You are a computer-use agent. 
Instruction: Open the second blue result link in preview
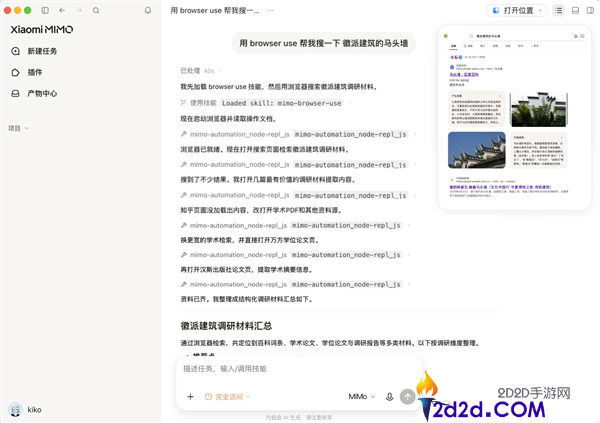pos(500,187)
